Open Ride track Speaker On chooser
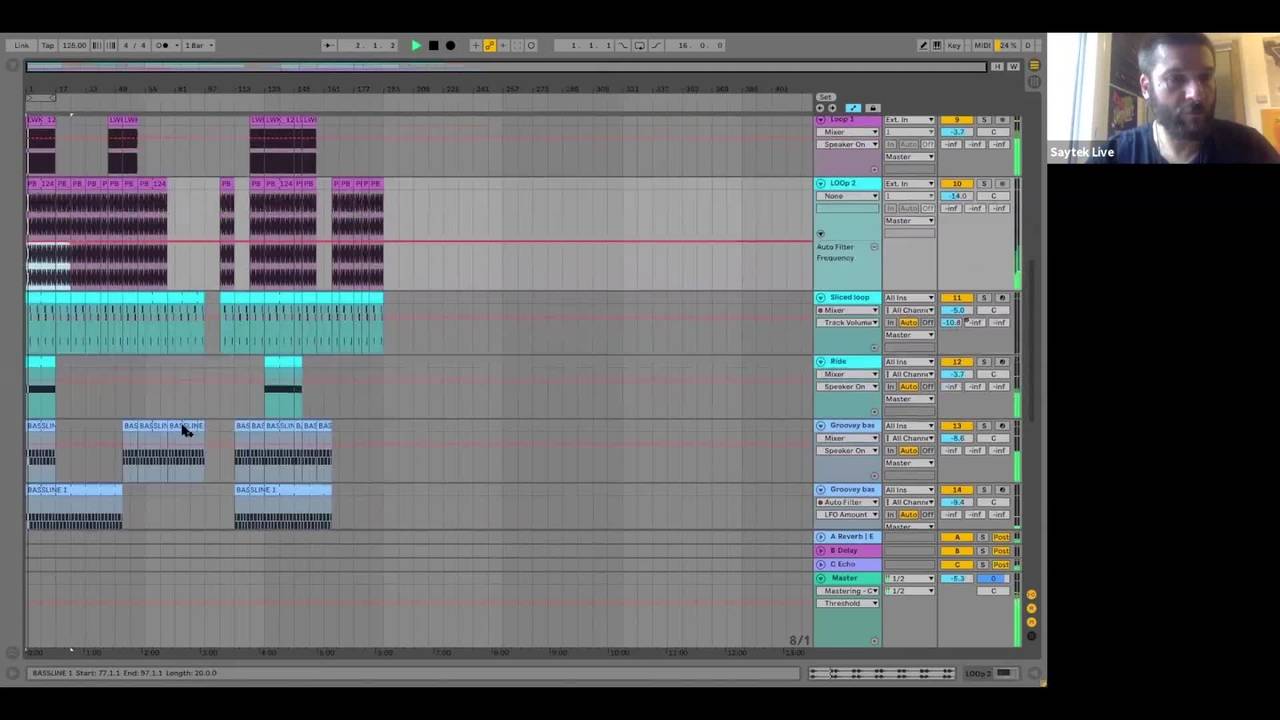Image resolution: width=1280 pixels, height=720 pixels. [848, 387]
